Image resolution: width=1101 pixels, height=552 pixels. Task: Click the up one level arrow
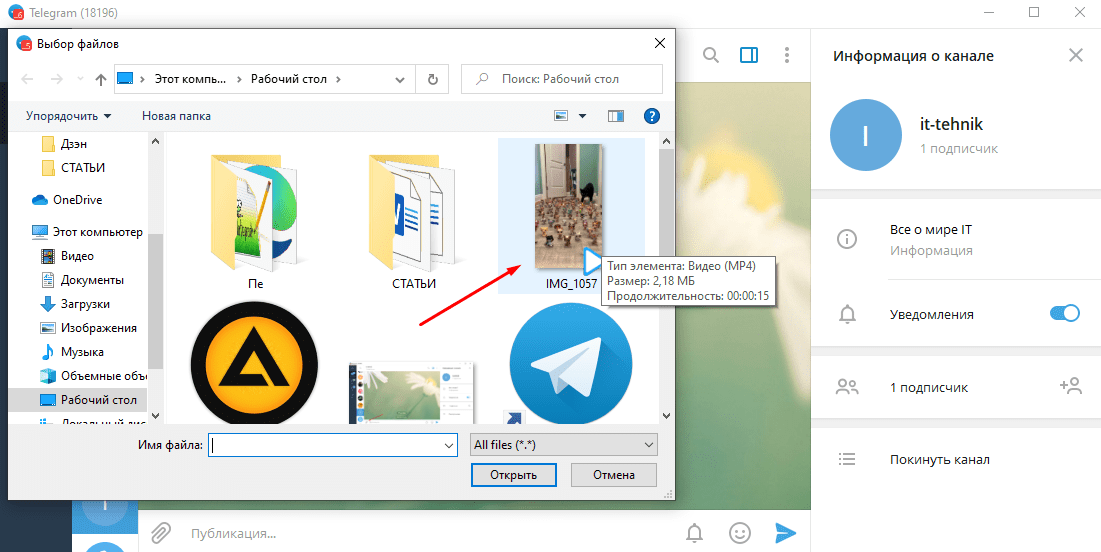coord(100,79)
